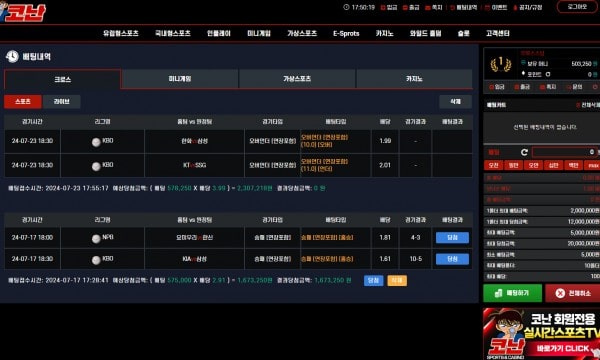This screenshot has height=360, width=600.
Task: Click the gold rank 1 laurel badge
Action: pyautogui.click(x=501, y=64)
